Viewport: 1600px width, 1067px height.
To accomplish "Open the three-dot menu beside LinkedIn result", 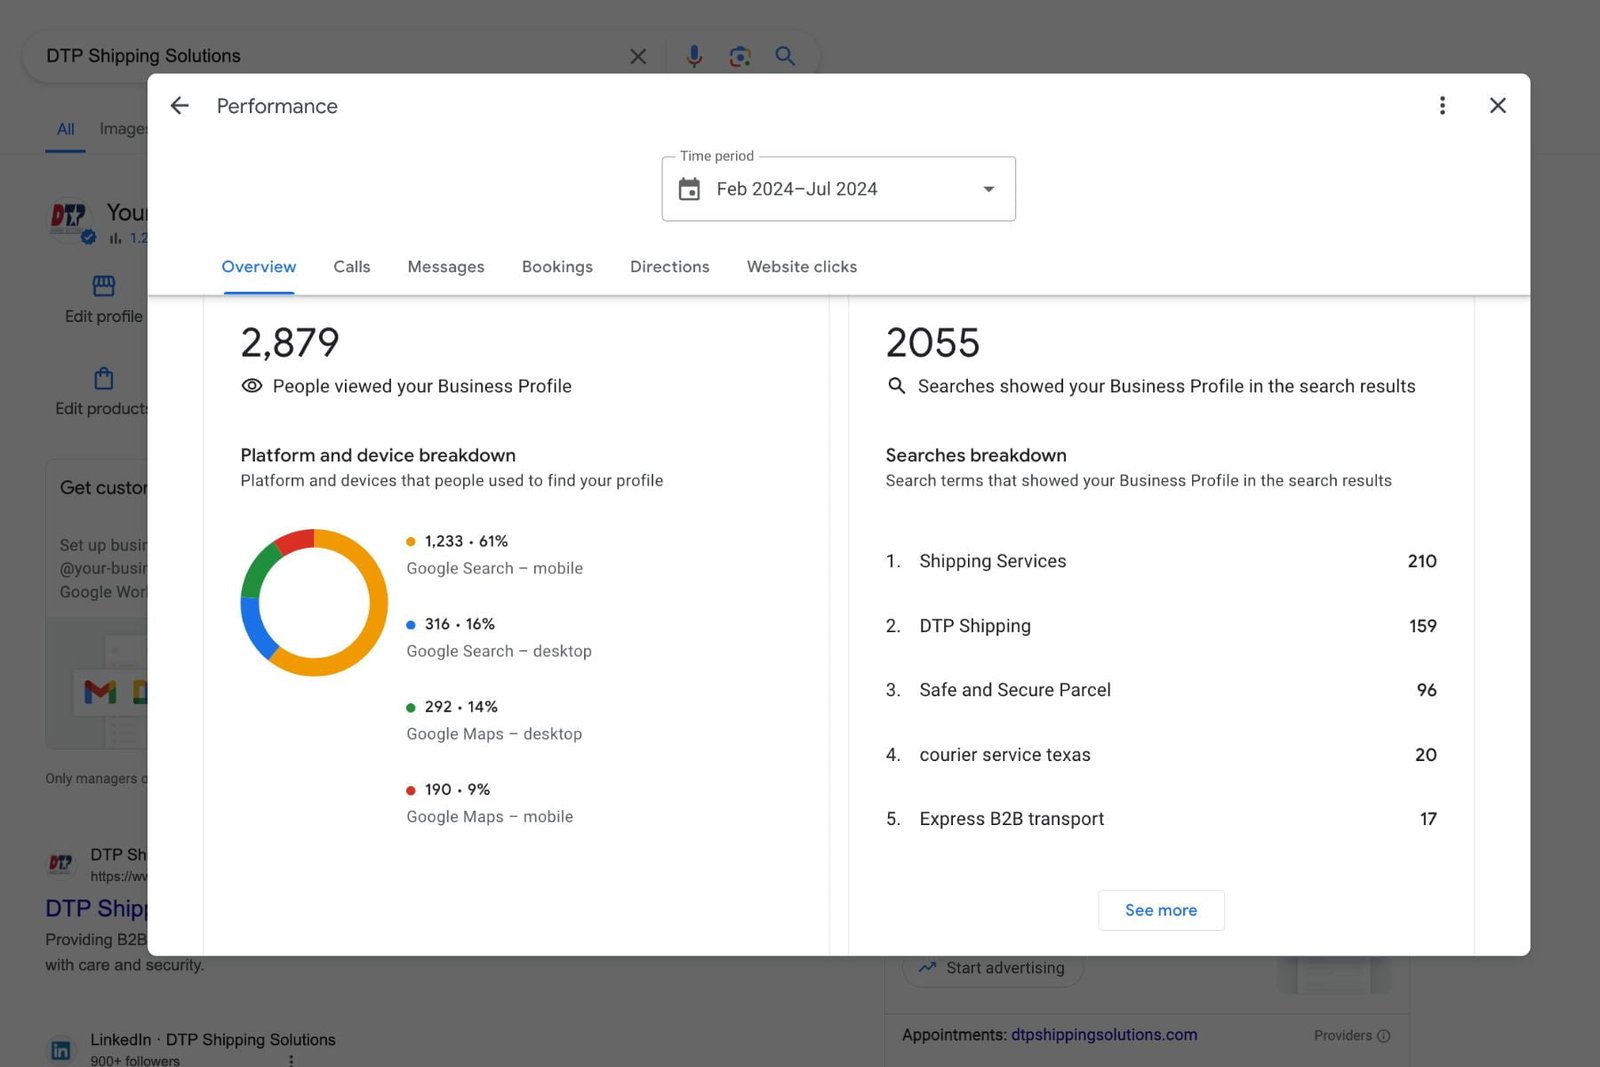I will coord(291,1061).
